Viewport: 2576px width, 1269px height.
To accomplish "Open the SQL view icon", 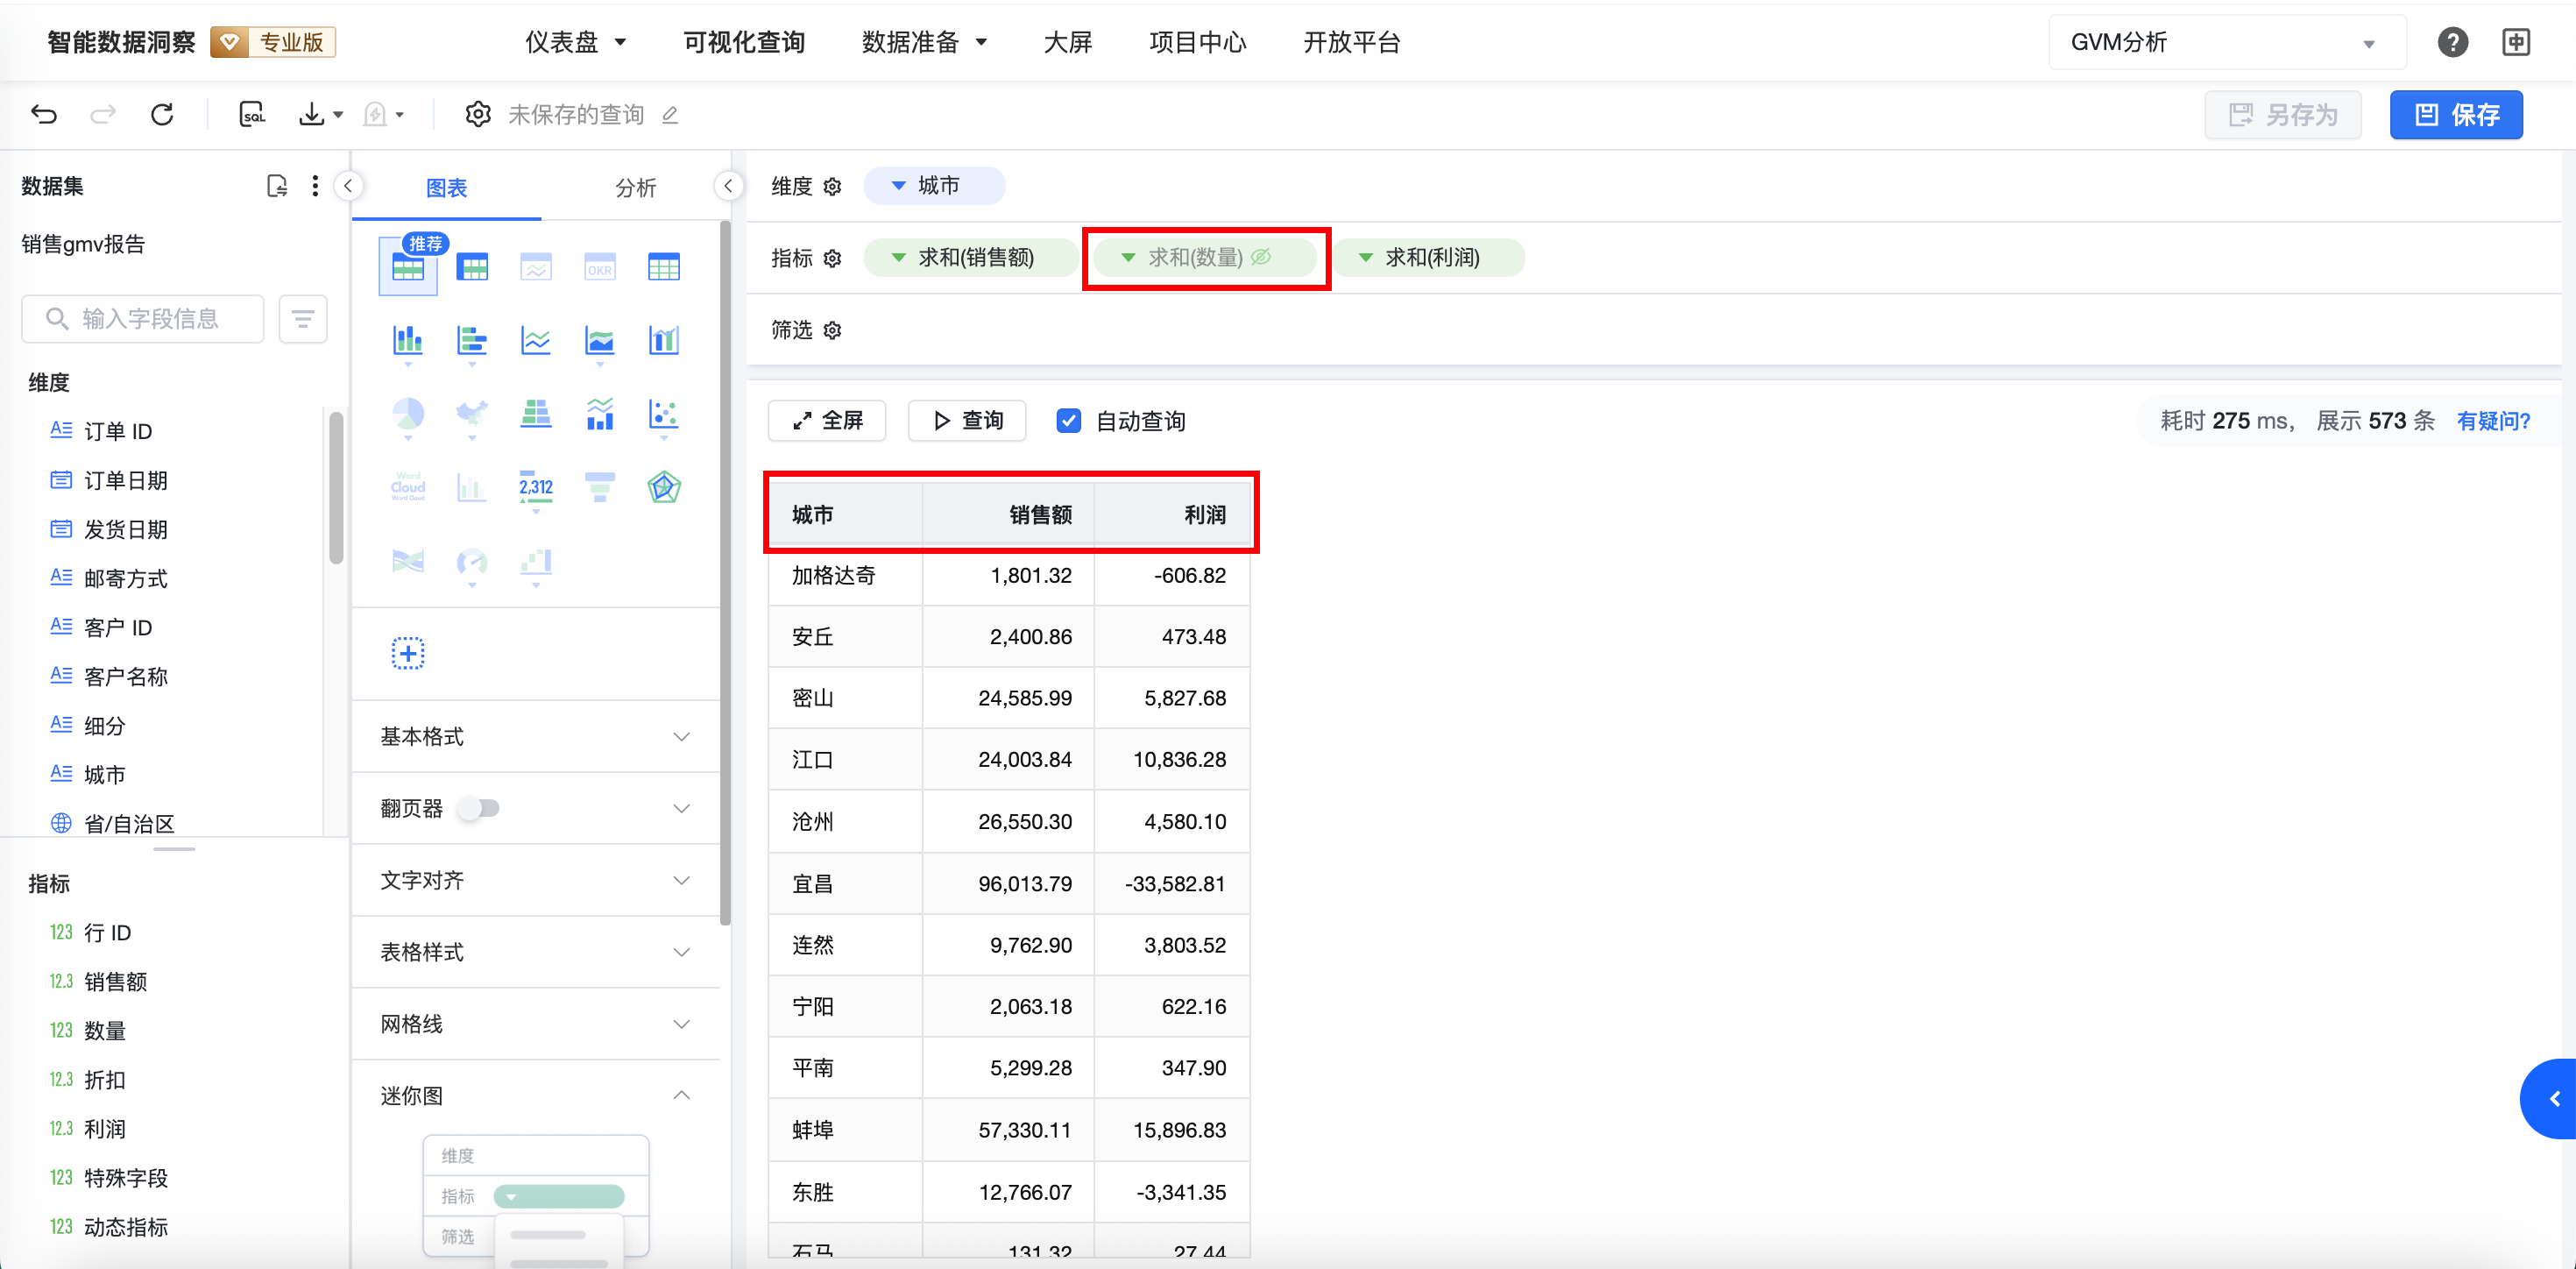I will click(252, 114).
